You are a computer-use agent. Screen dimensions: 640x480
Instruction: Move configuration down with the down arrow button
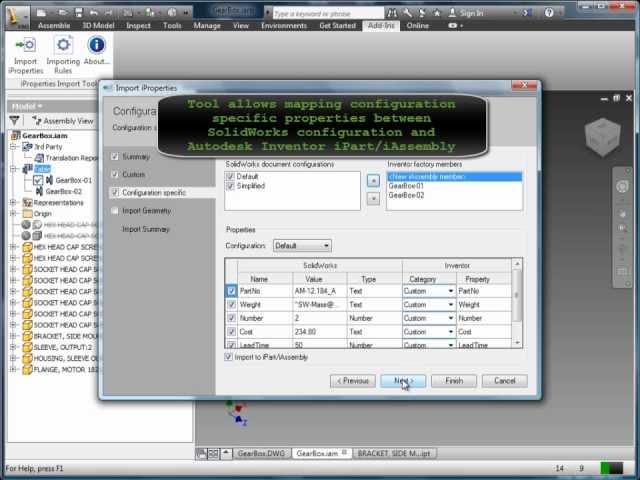point(373,198)
